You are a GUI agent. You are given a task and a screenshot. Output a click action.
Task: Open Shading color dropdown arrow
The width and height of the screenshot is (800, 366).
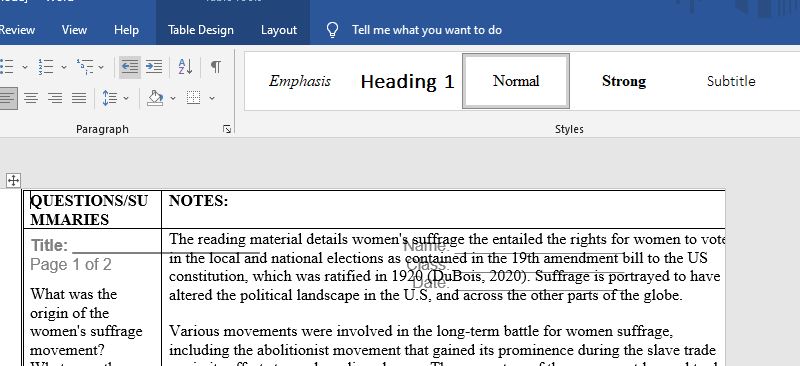click(173, 98)
